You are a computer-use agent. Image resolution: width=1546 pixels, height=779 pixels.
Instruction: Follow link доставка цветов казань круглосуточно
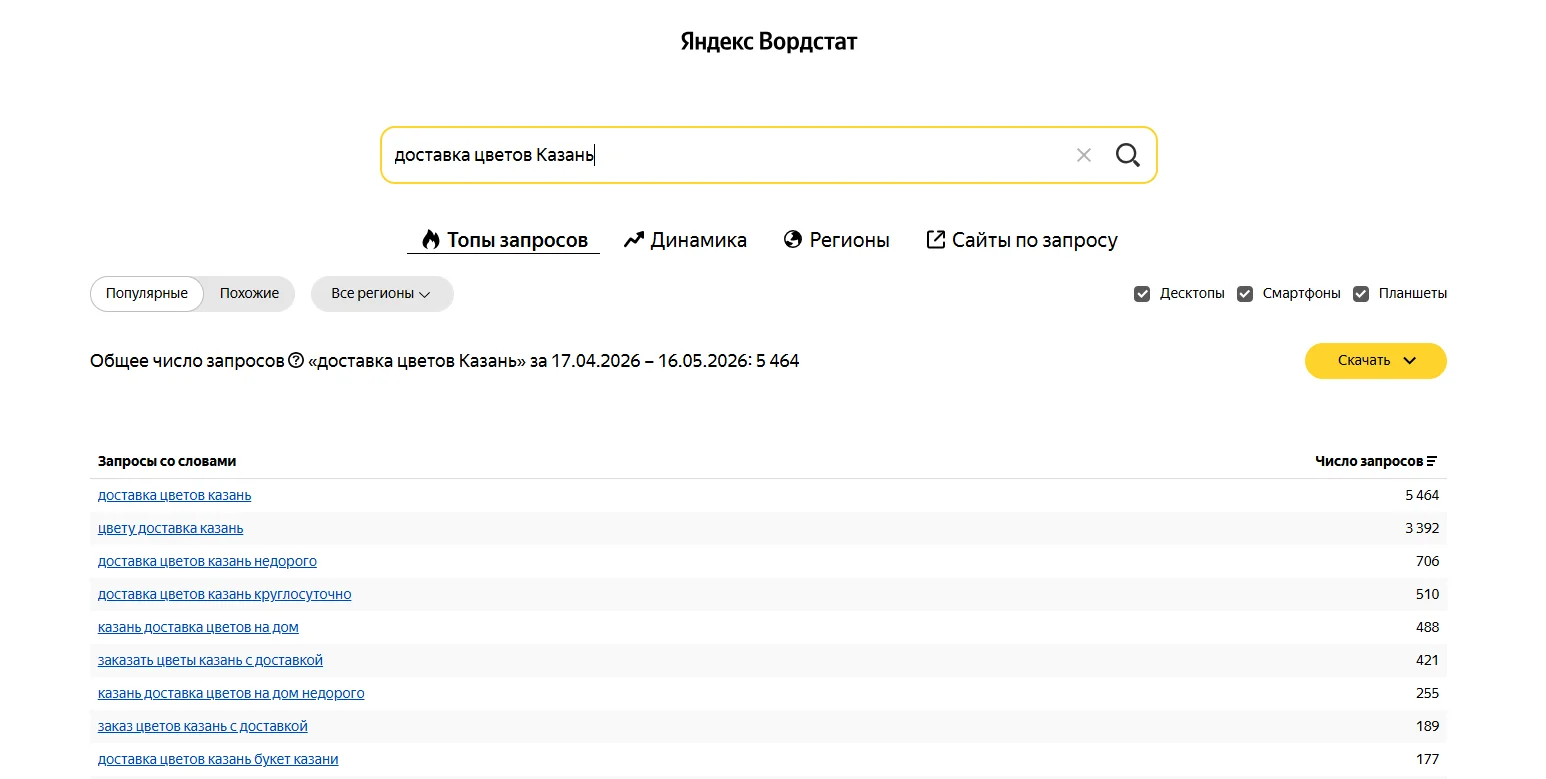(x=225, y=594)
